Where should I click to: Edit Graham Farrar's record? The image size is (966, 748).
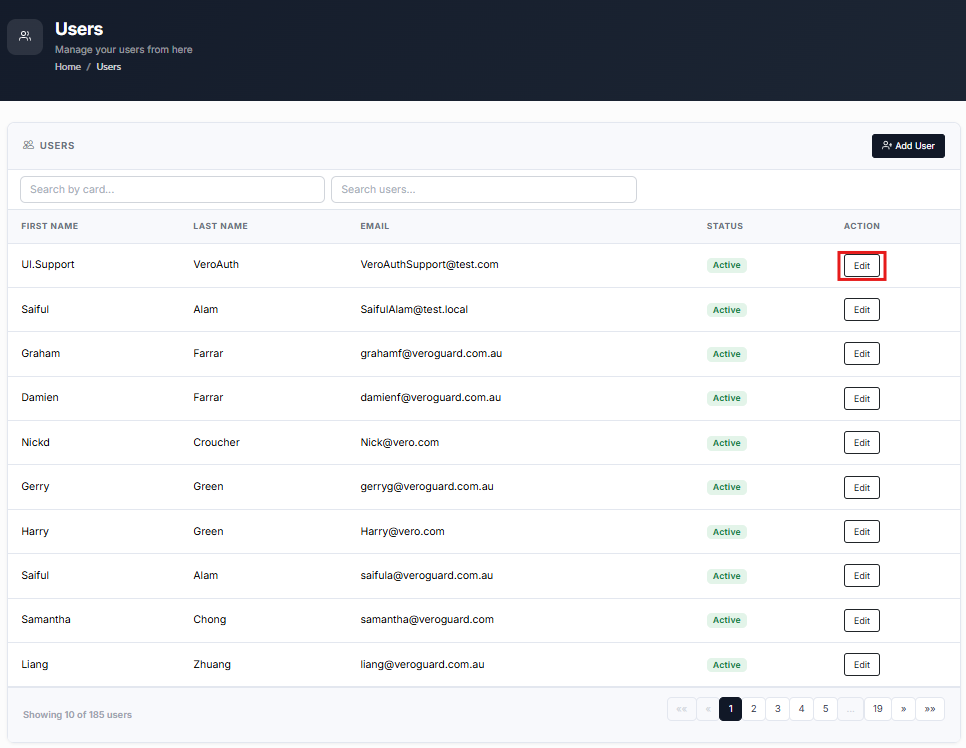click(861, 354)
